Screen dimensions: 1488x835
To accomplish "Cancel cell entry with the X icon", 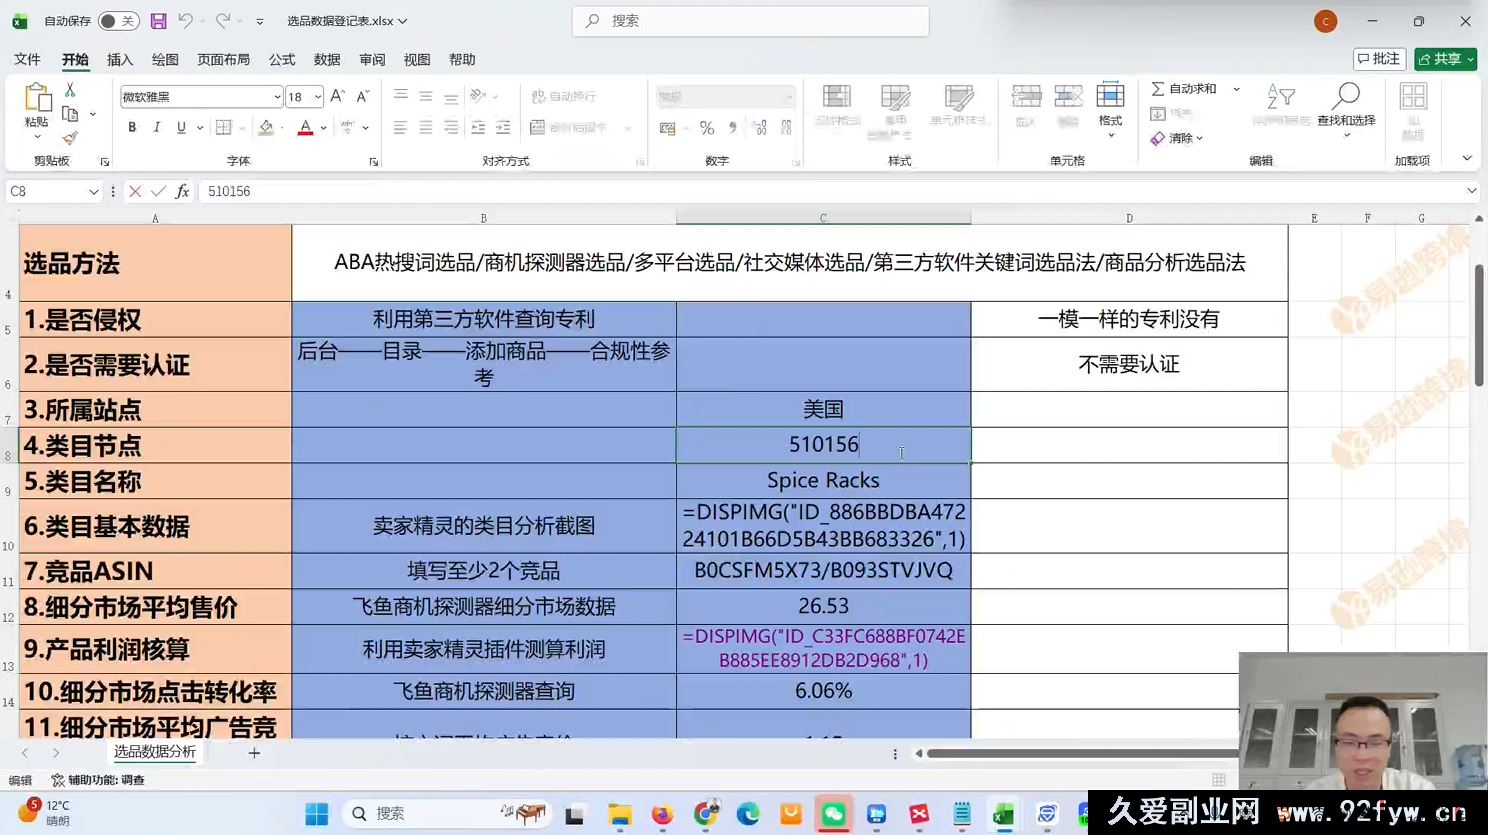I will pos(135,191).
